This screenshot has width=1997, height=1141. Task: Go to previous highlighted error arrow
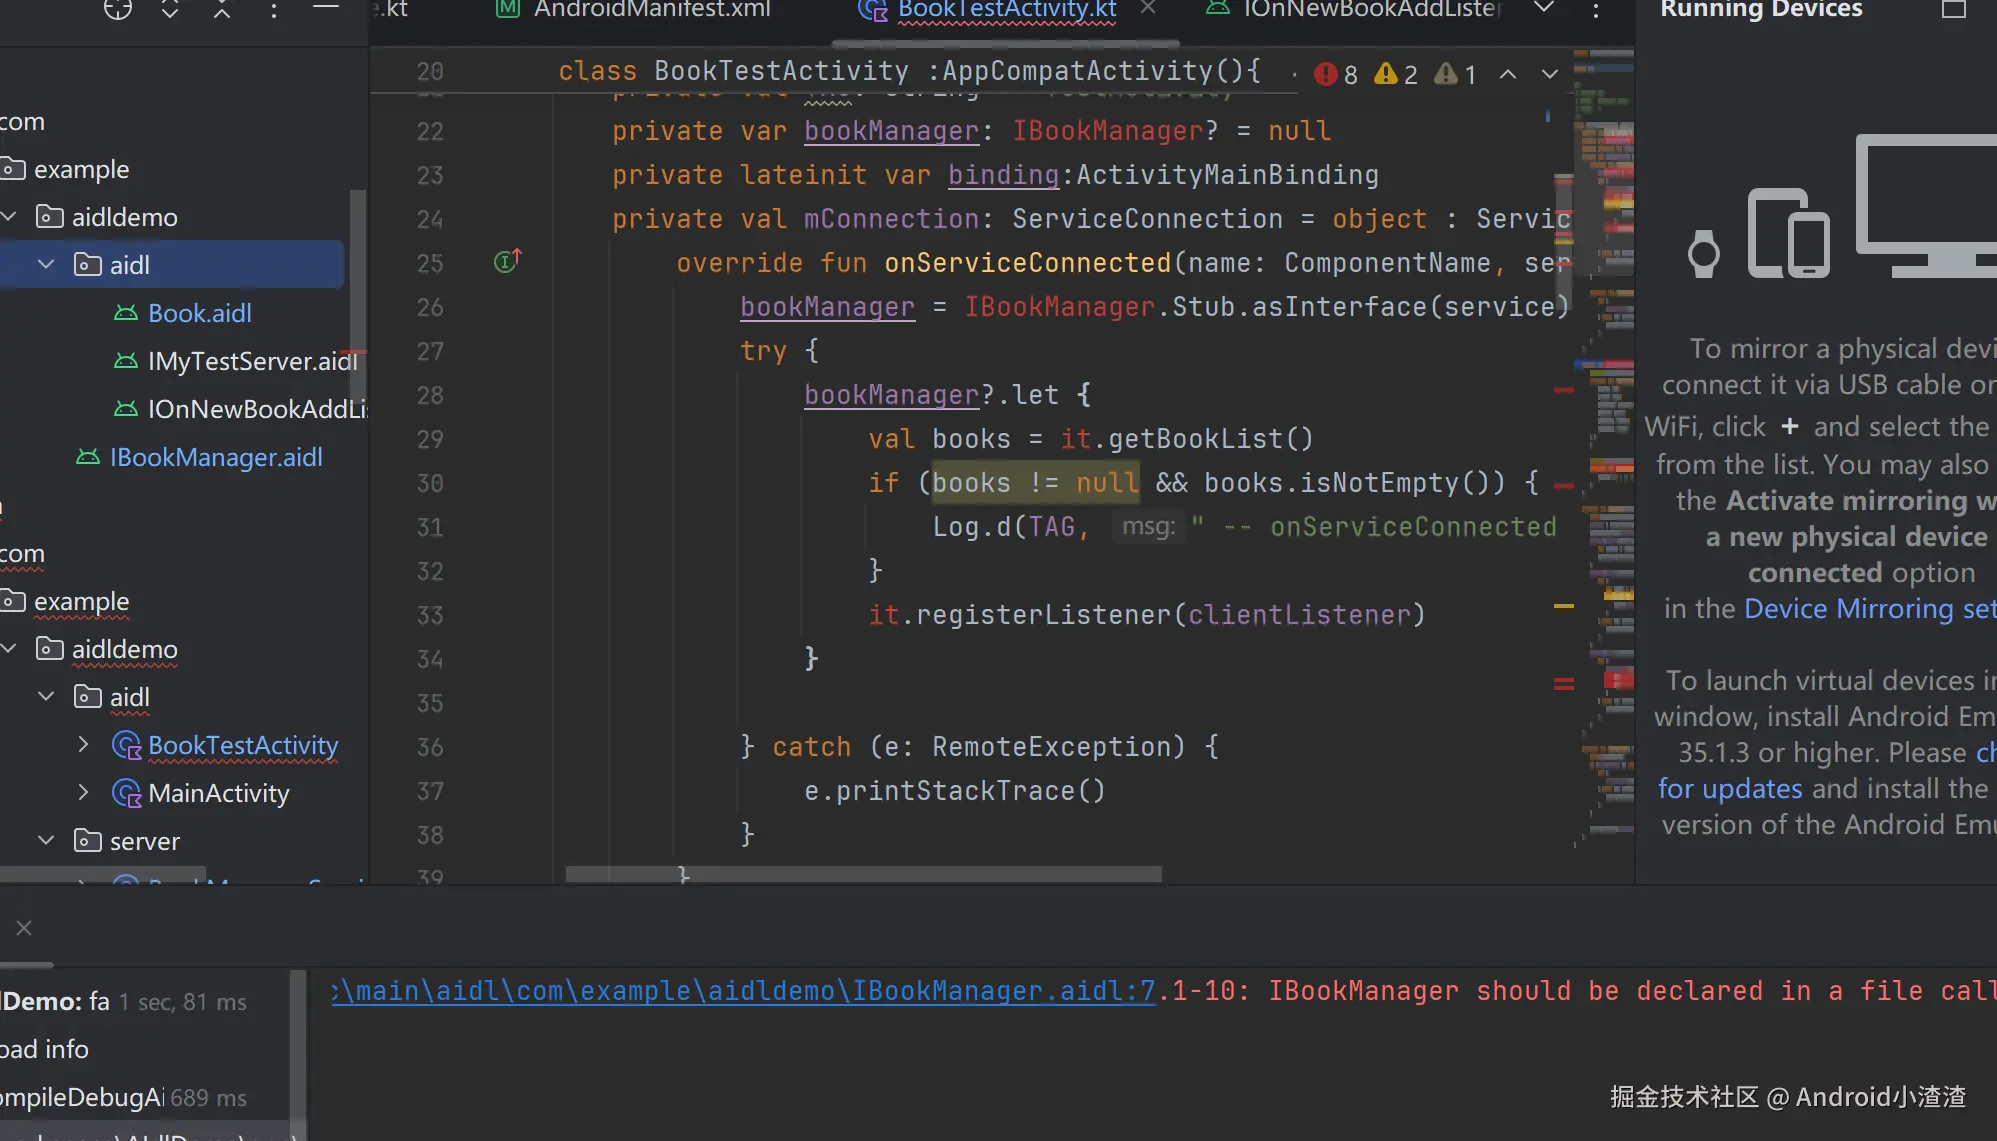pyautogui.click(x=1508, y=74)
